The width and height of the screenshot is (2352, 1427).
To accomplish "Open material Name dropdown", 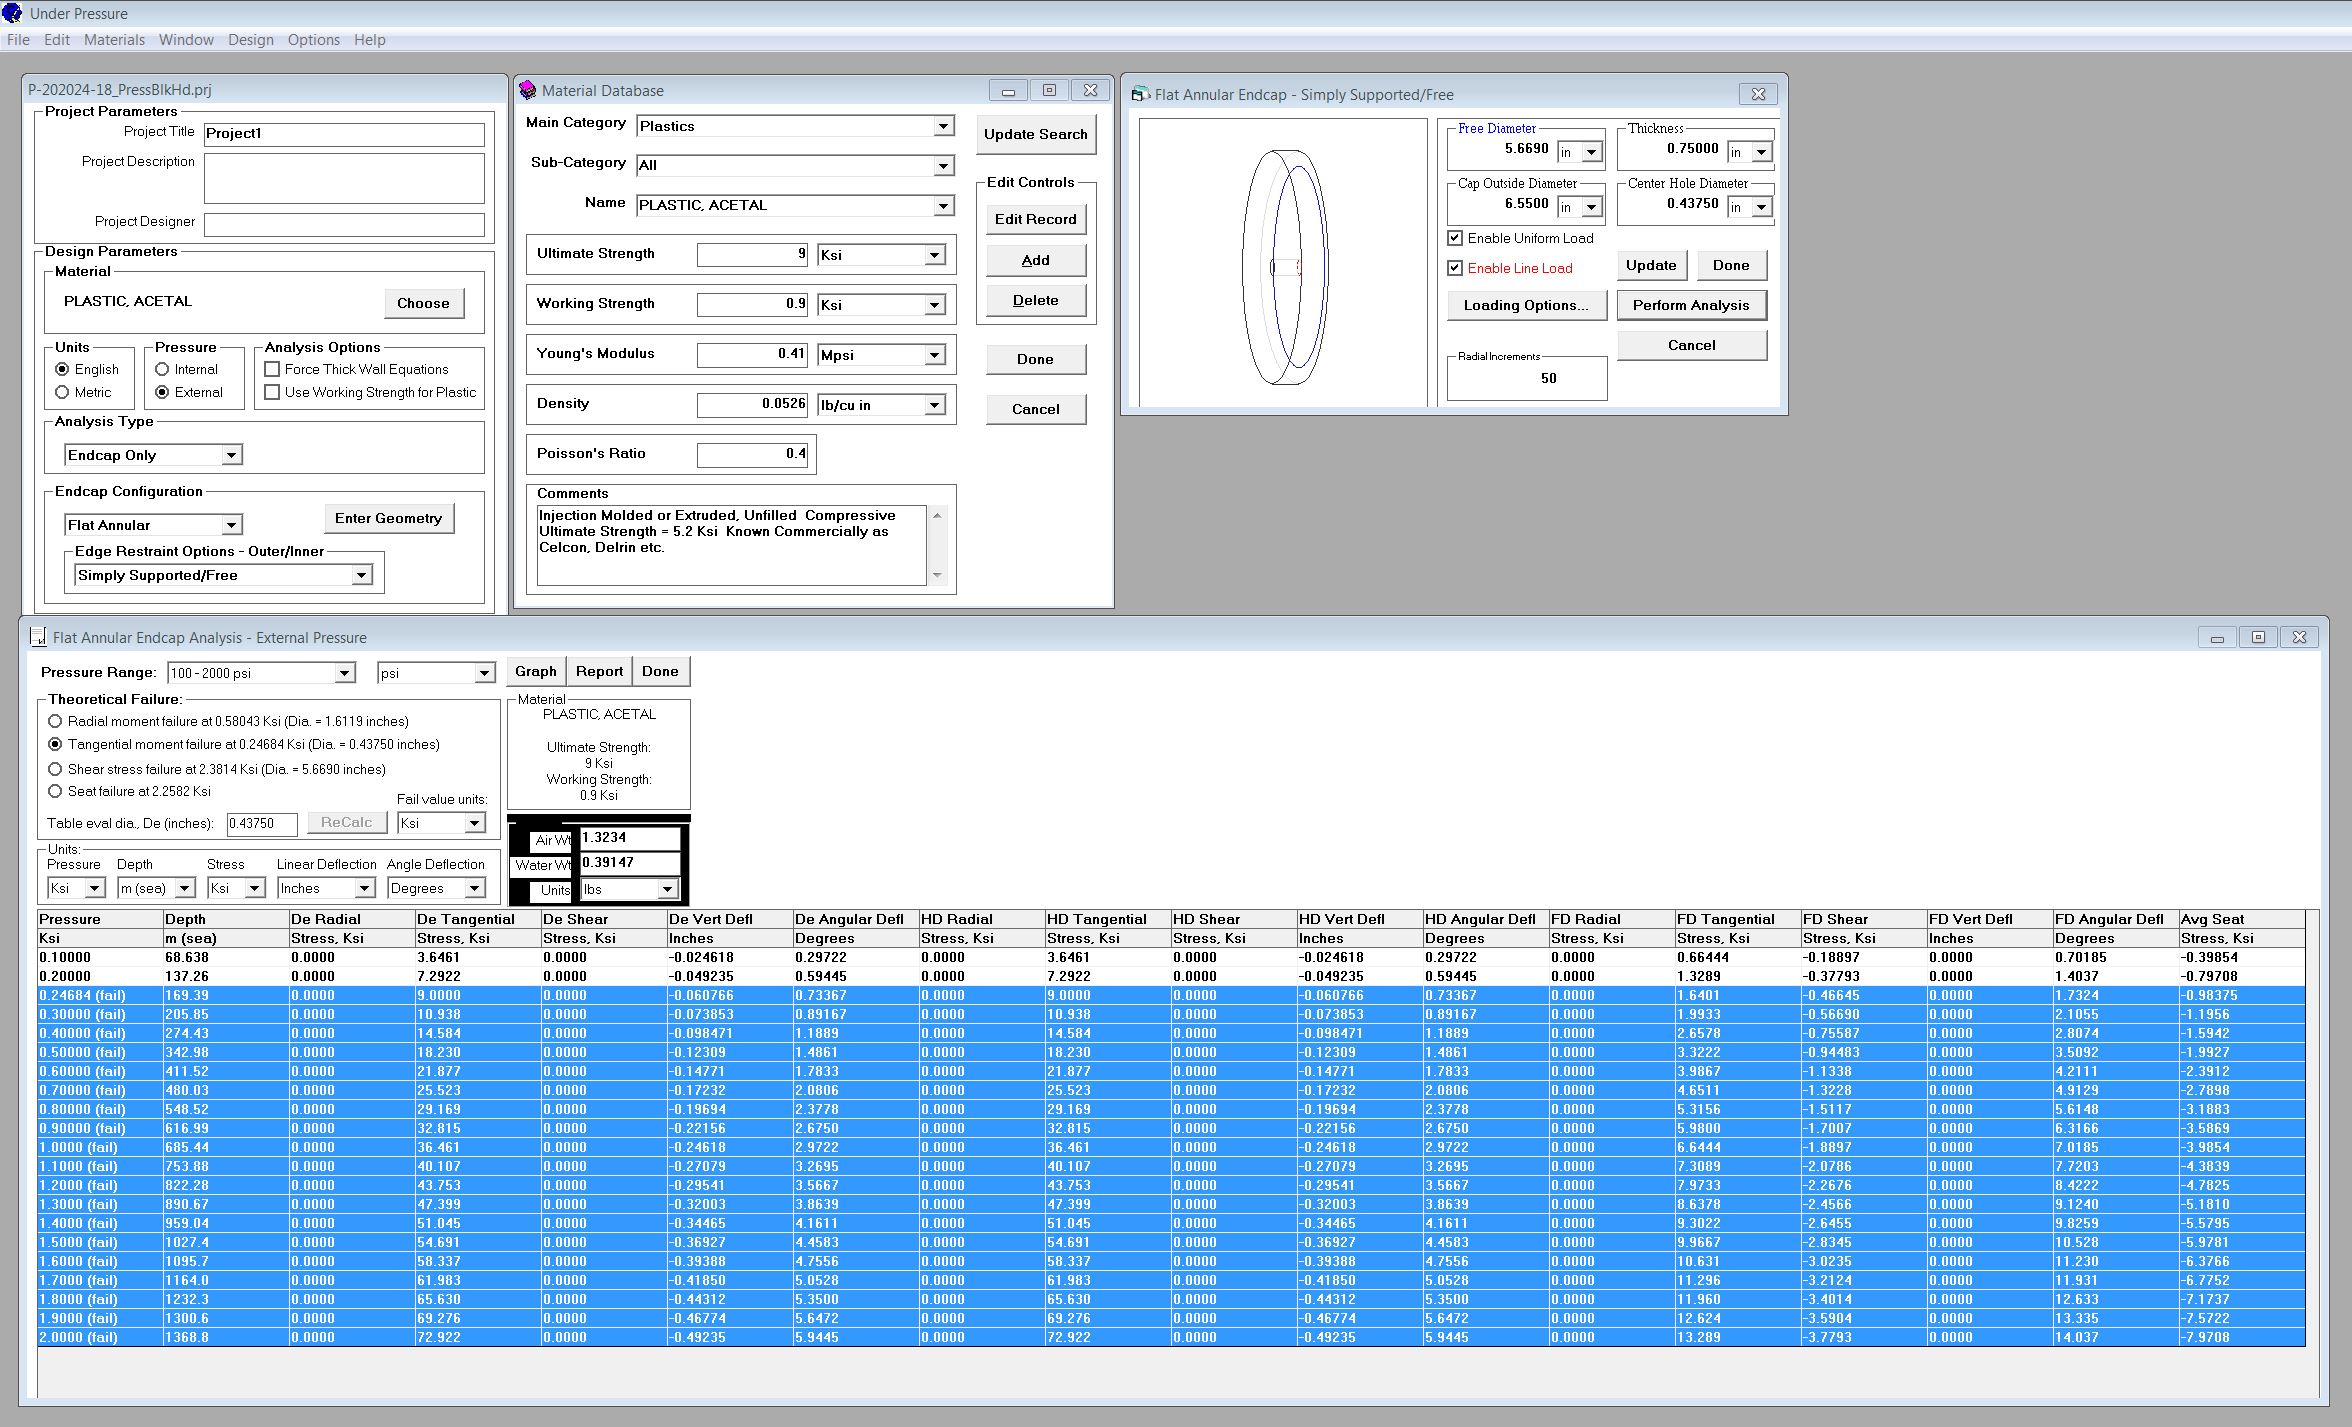I will [943, 205].
